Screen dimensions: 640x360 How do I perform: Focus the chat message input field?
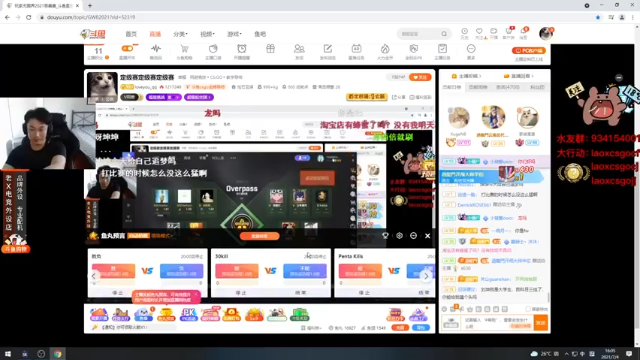(x=498, y=323)
